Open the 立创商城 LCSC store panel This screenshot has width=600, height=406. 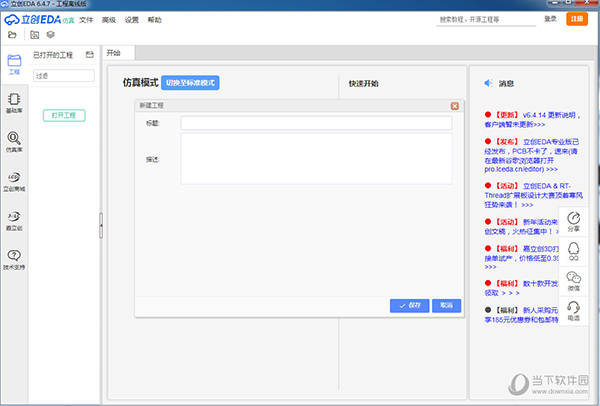14,180
